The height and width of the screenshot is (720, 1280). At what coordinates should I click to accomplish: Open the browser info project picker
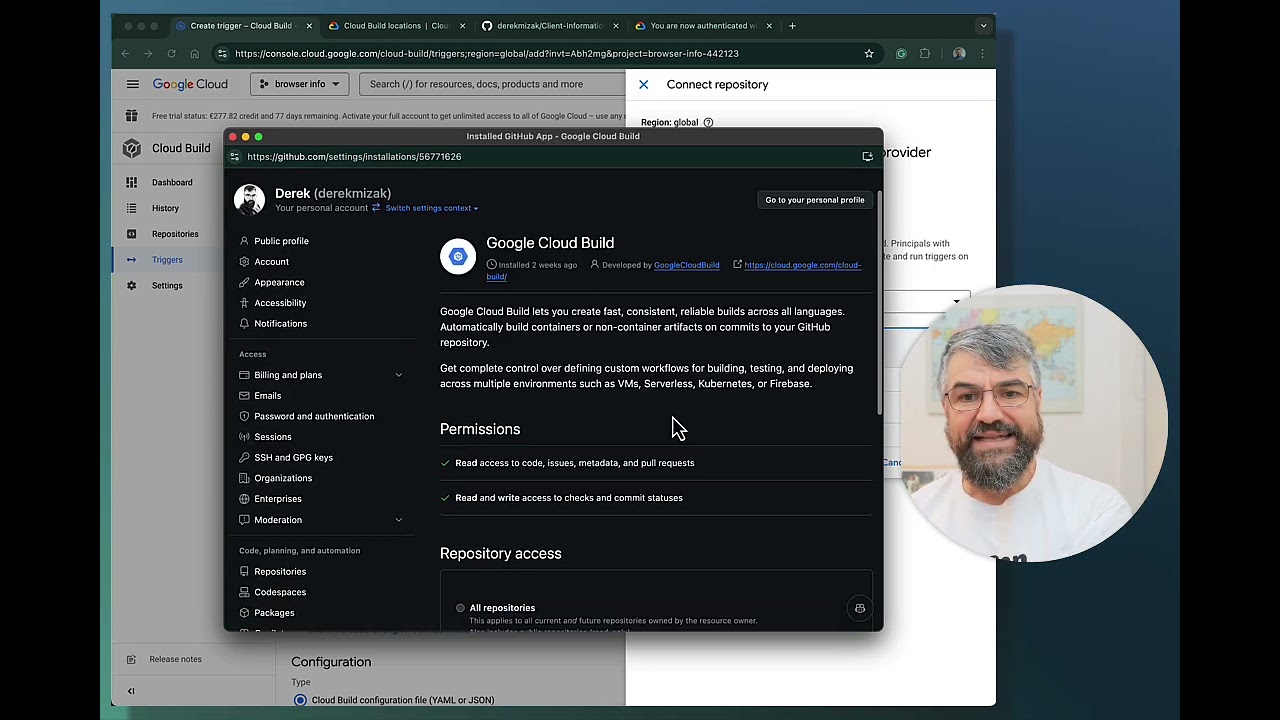(x=299, y=84)
